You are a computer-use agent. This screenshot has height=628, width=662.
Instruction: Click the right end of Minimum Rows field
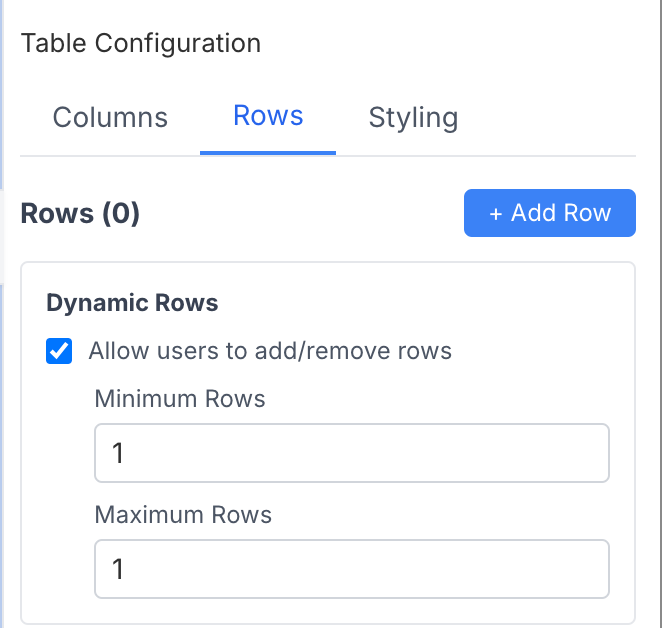tap(590, 453)
